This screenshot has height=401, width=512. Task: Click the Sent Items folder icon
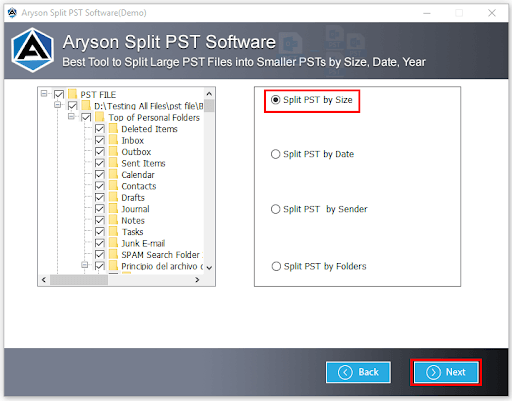(x=114, y=163)
